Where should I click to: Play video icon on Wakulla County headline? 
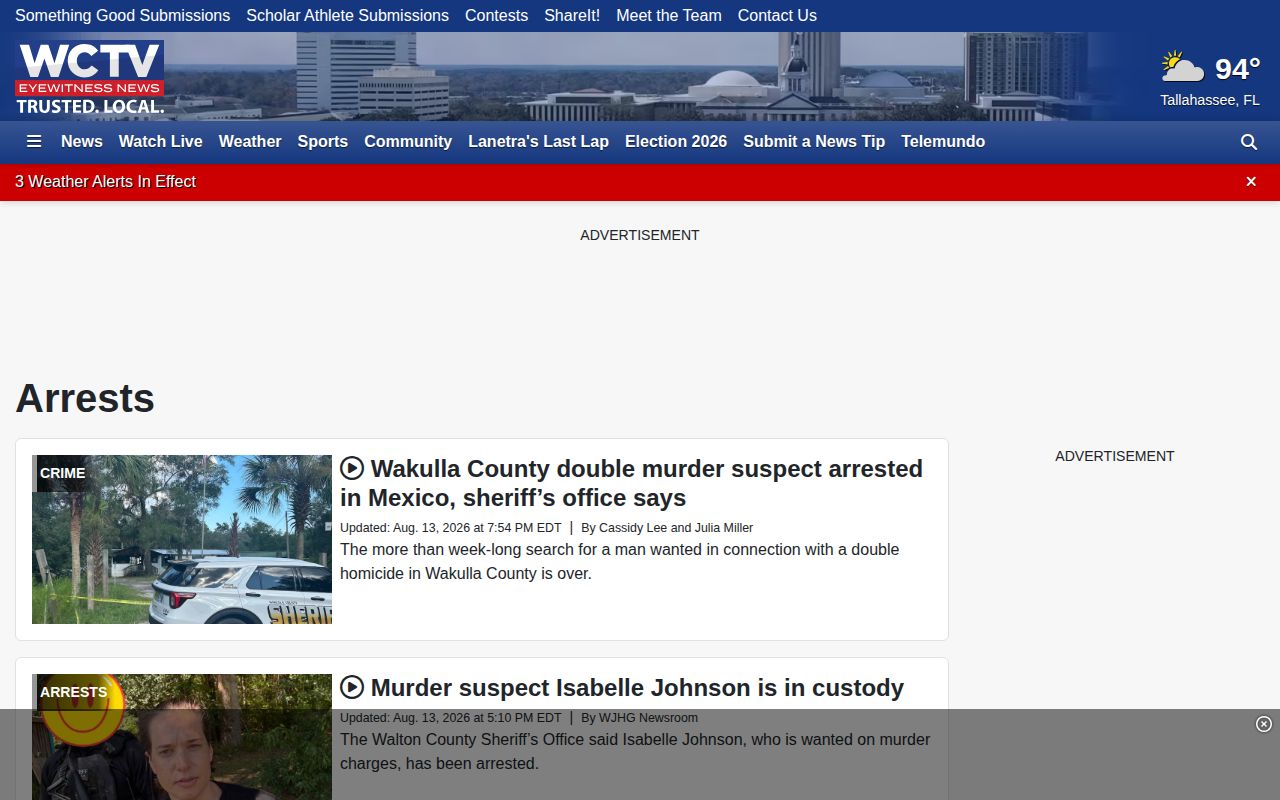coord(352,468)
